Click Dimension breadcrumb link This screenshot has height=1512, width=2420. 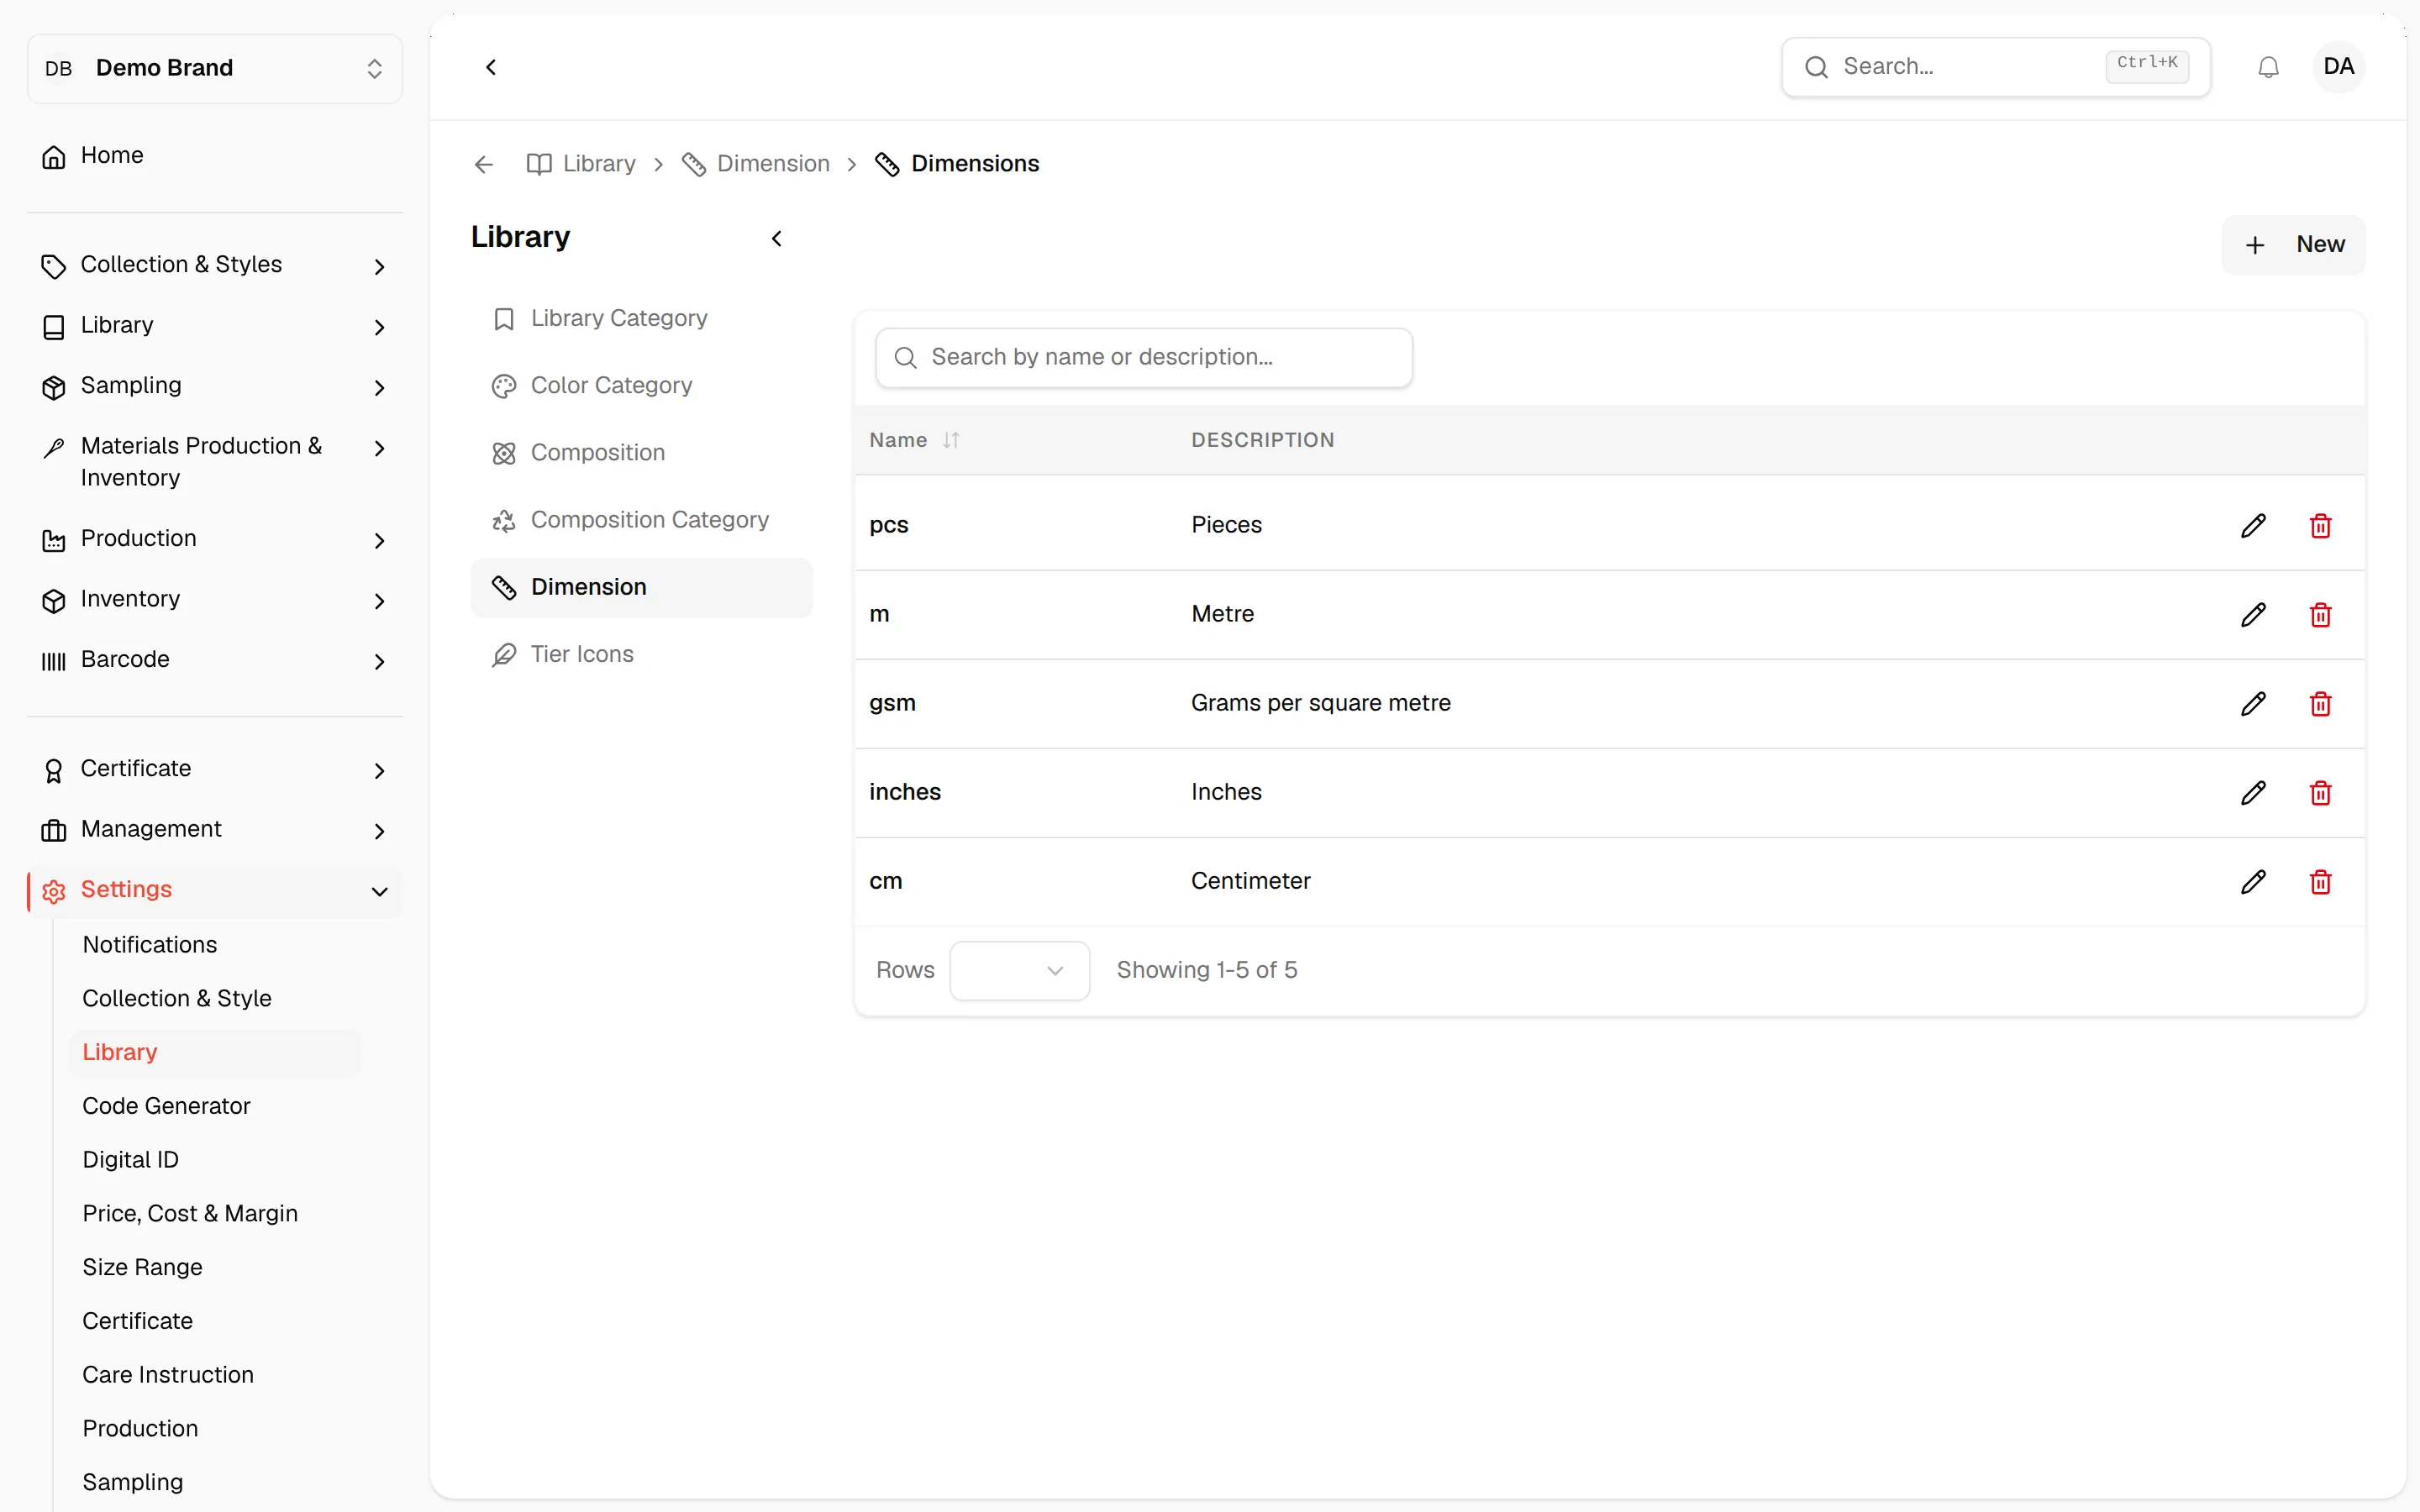tap(756, 164)
